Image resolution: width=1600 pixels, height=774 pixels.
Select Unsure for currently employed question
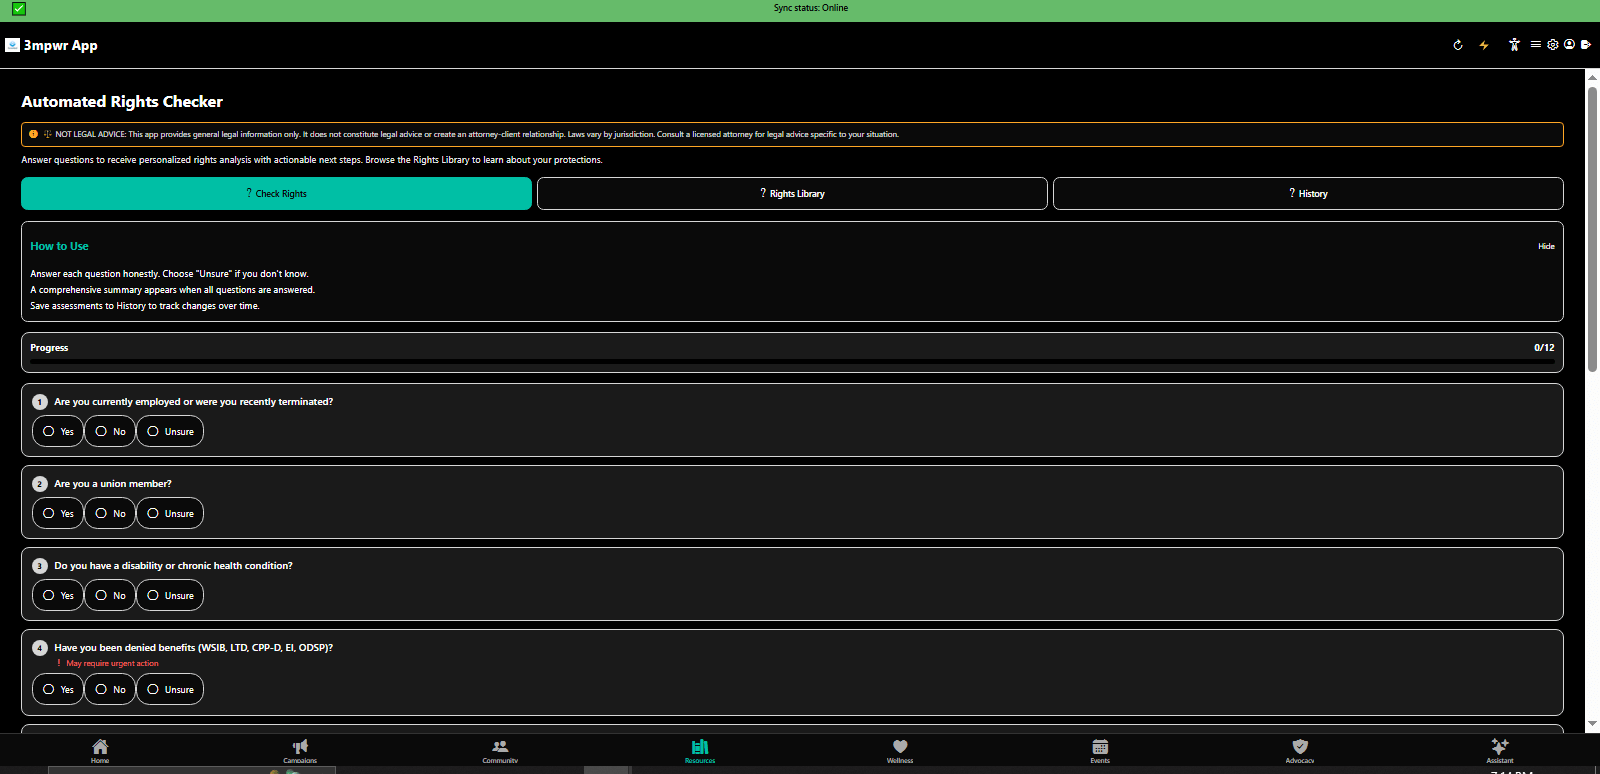pos(170,431)
